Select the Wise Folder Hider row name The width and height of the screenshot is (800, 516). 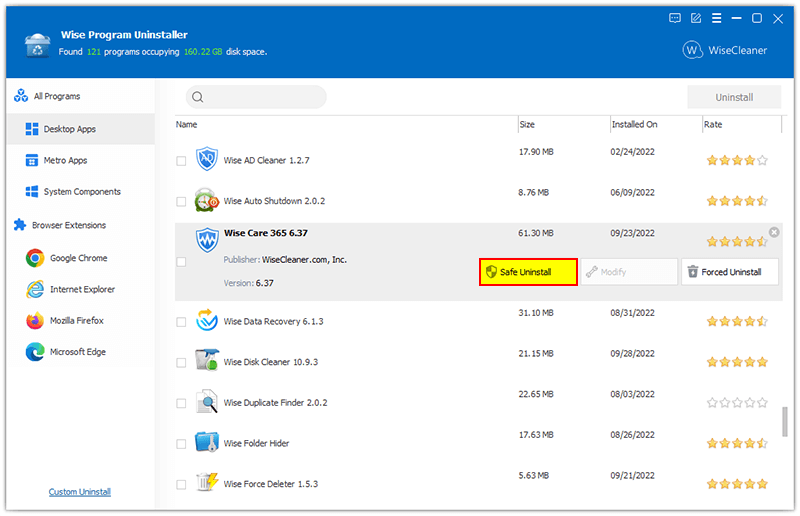(x=256, y=444)
